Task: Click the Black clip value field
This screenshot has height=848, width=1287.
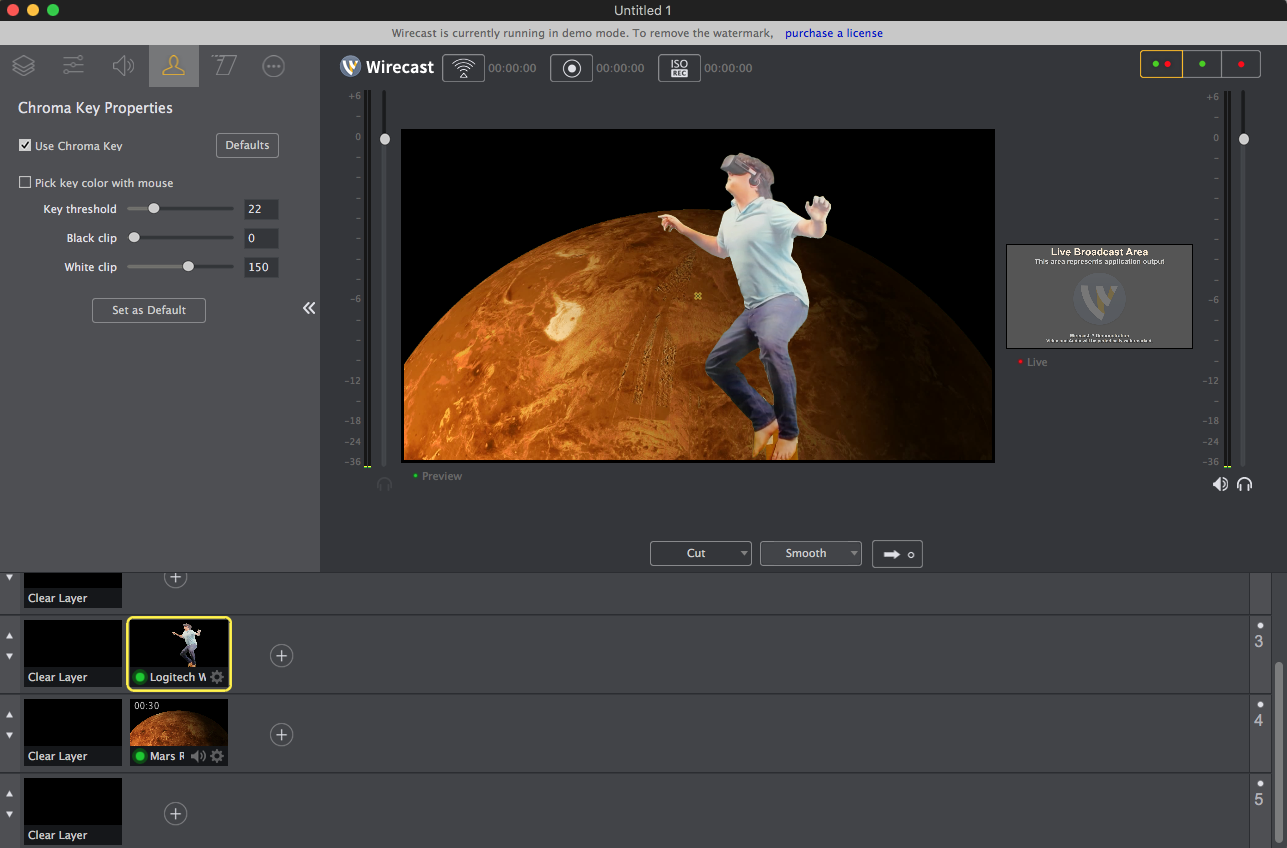Action: (261, 238)
